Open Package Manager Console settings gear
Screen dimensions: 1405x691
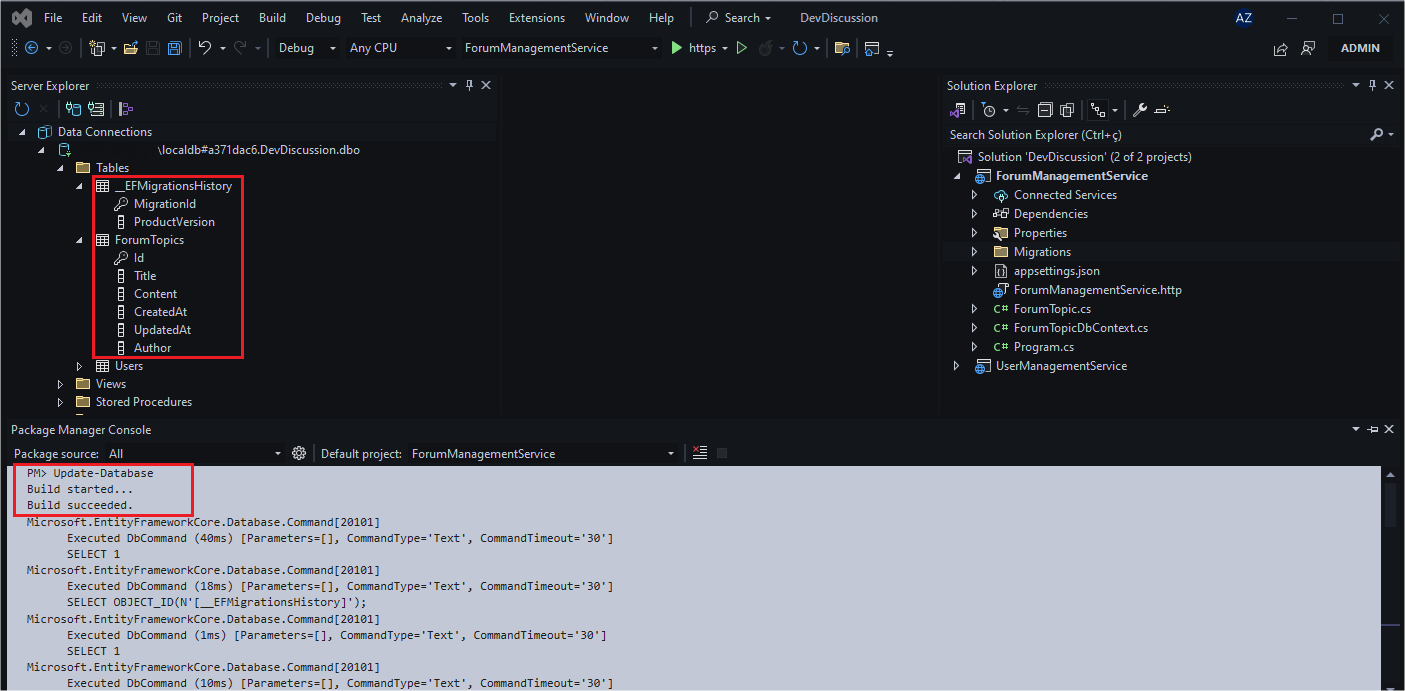pyautogui.click(x=298, y=453)
